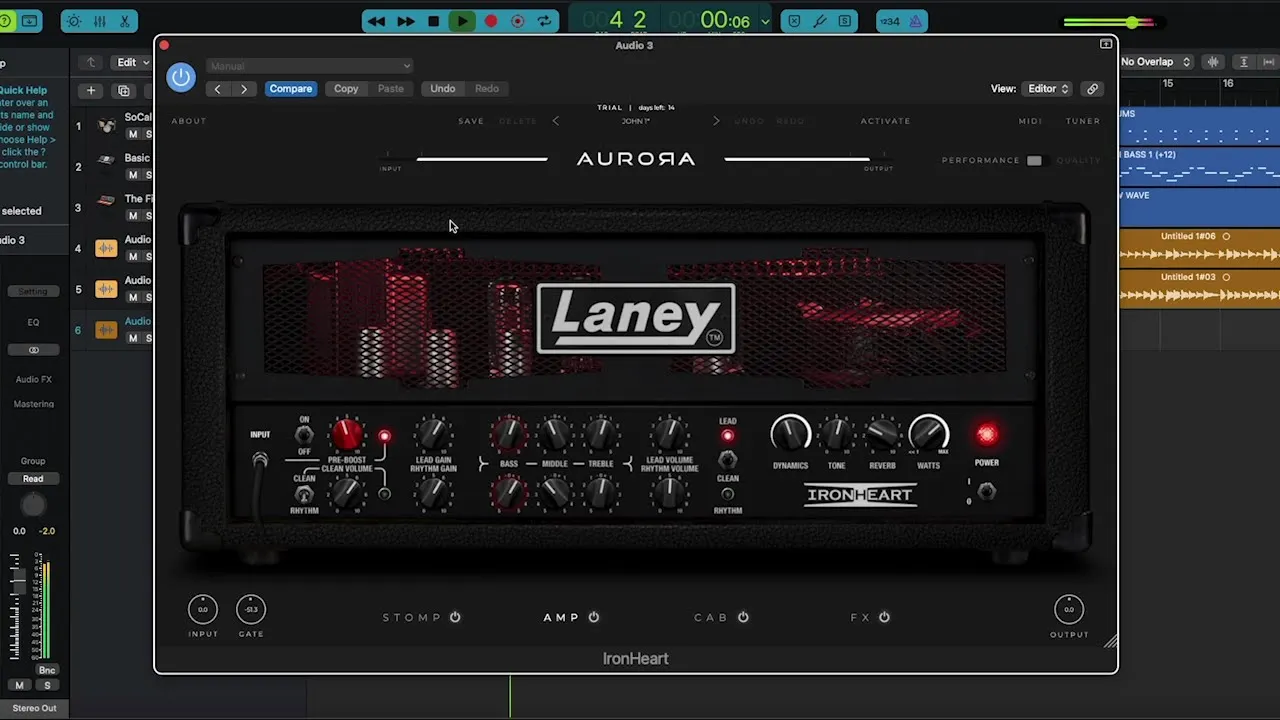Click the Tuner fork icon in control bar
Image resolution: width=1280 pixels, height=720 pixels.
coord(819,21)
